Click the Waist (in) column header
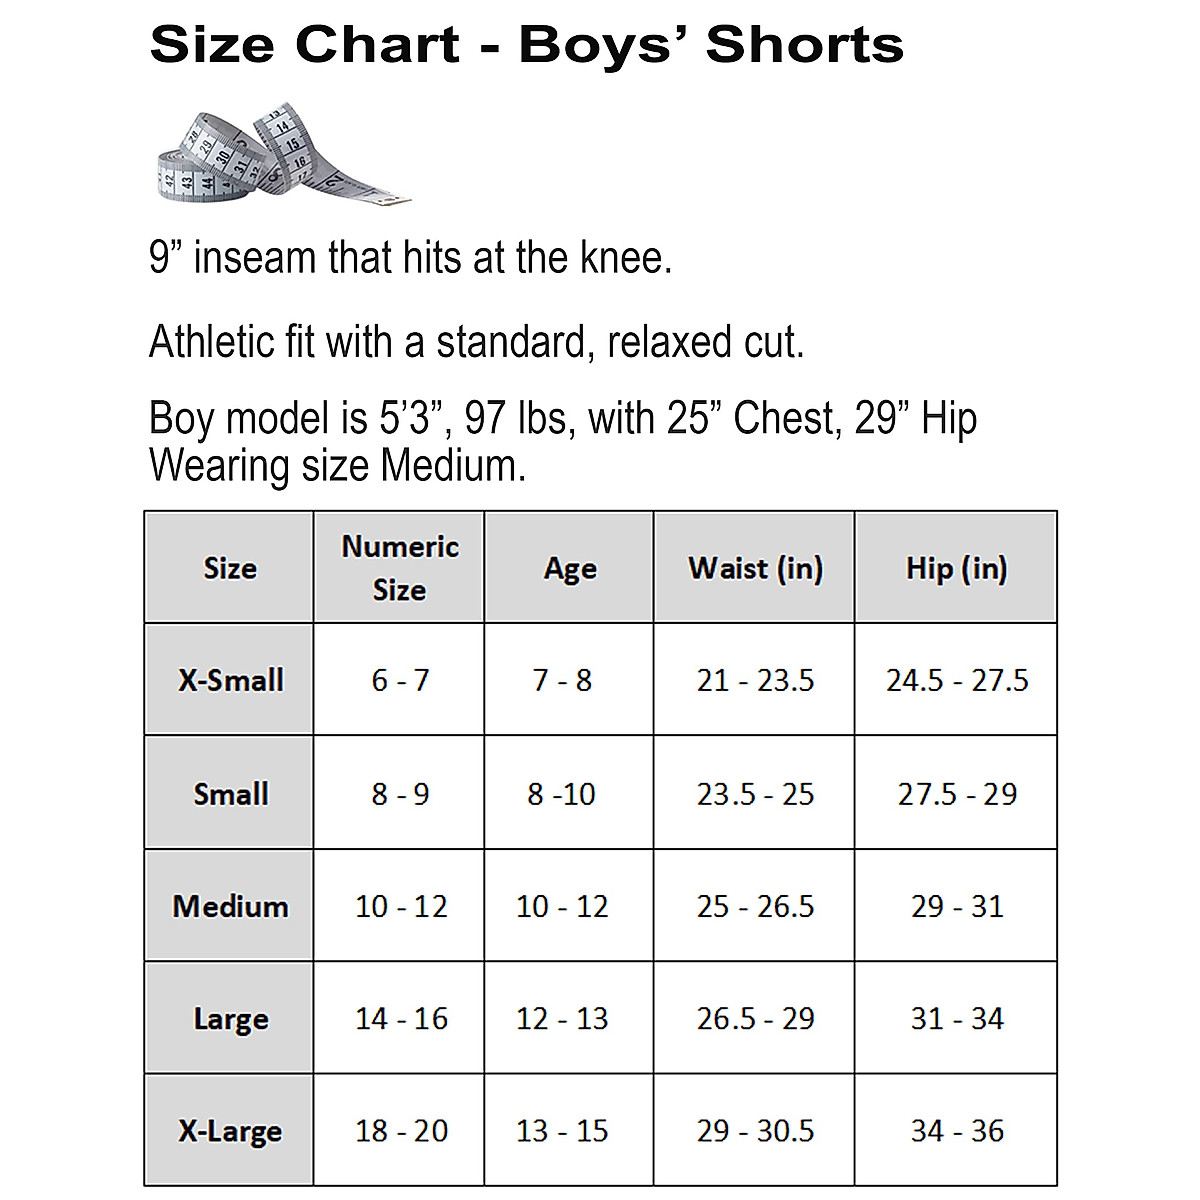The height and width of the screenshot is (1200, 1200). point(755,568)
